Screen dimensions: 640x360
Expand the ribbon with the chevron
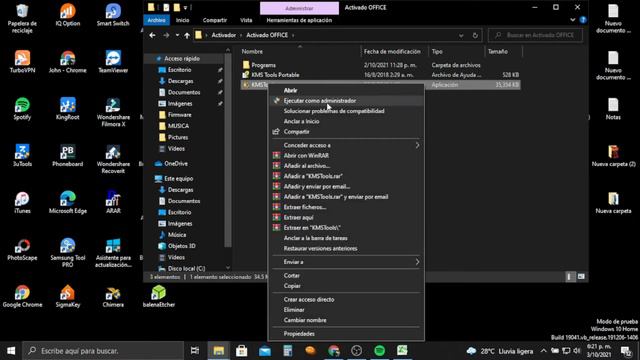click(573, 20)
